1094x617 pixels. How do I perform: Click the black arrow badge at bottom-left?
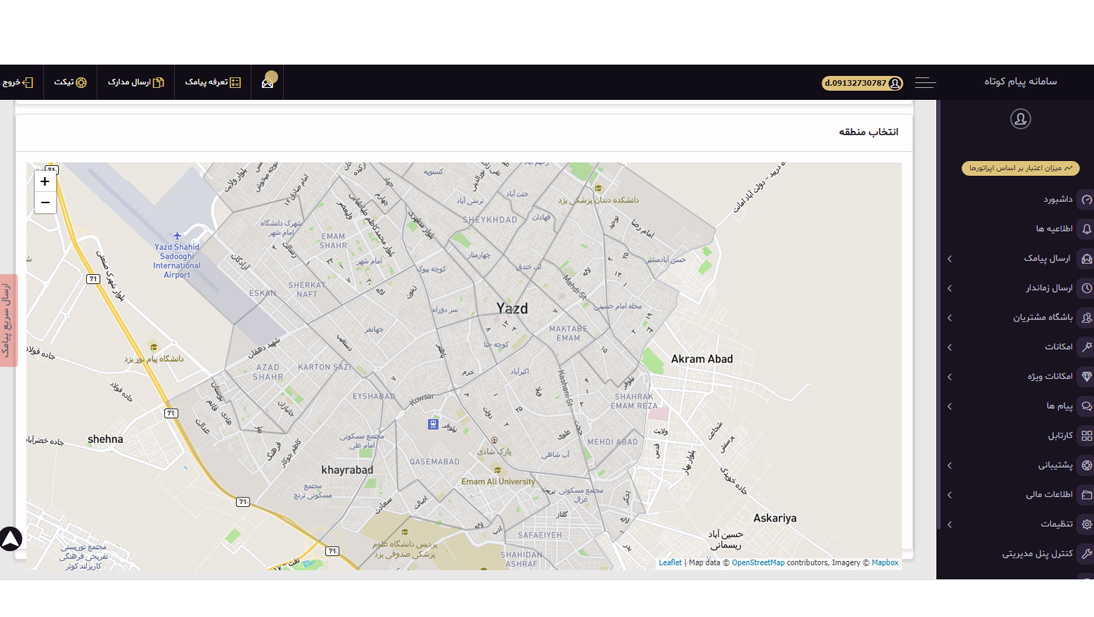pos(10,539)
